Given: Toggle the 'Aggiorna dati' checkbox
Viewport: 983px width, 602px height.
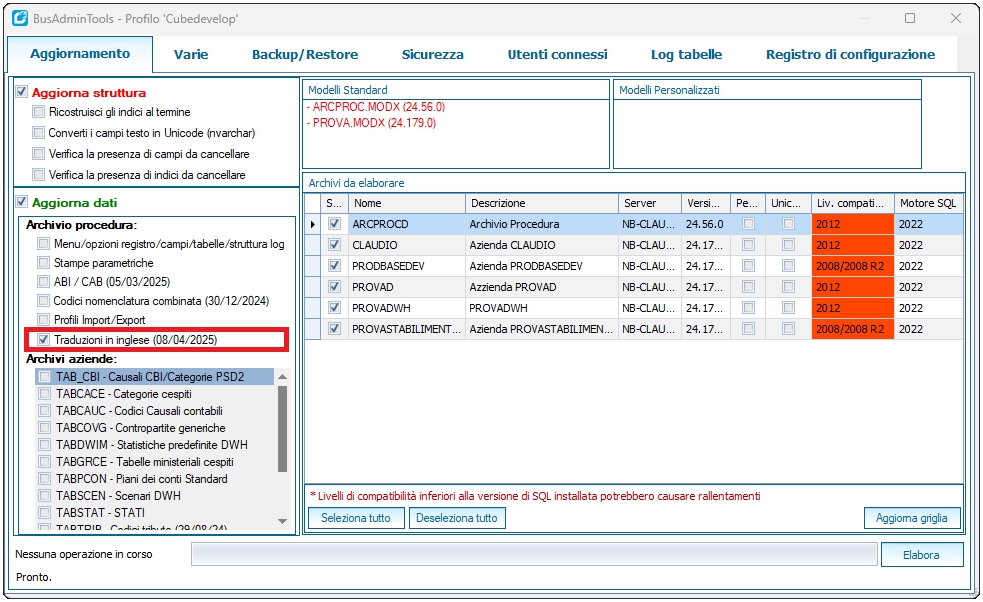Looking at the screenshot, I should pyautogui.click(x=23, y=203).
